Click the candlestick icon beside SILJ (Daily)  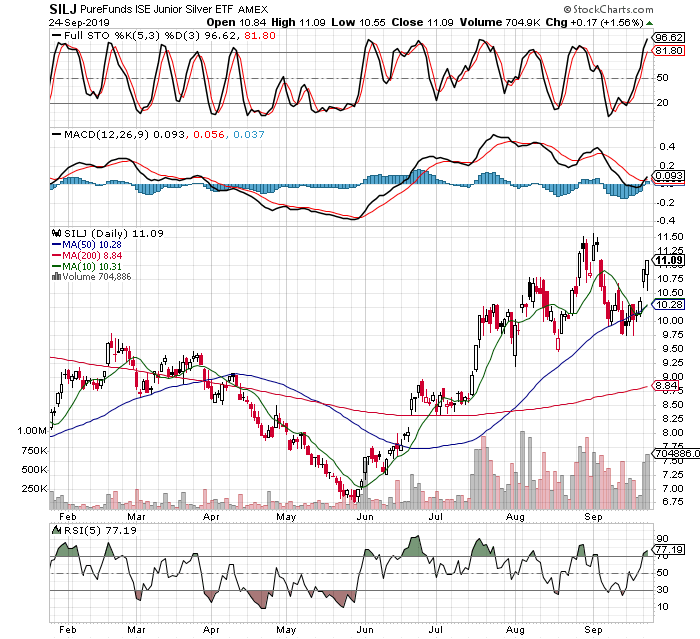[x=56, y=233]
